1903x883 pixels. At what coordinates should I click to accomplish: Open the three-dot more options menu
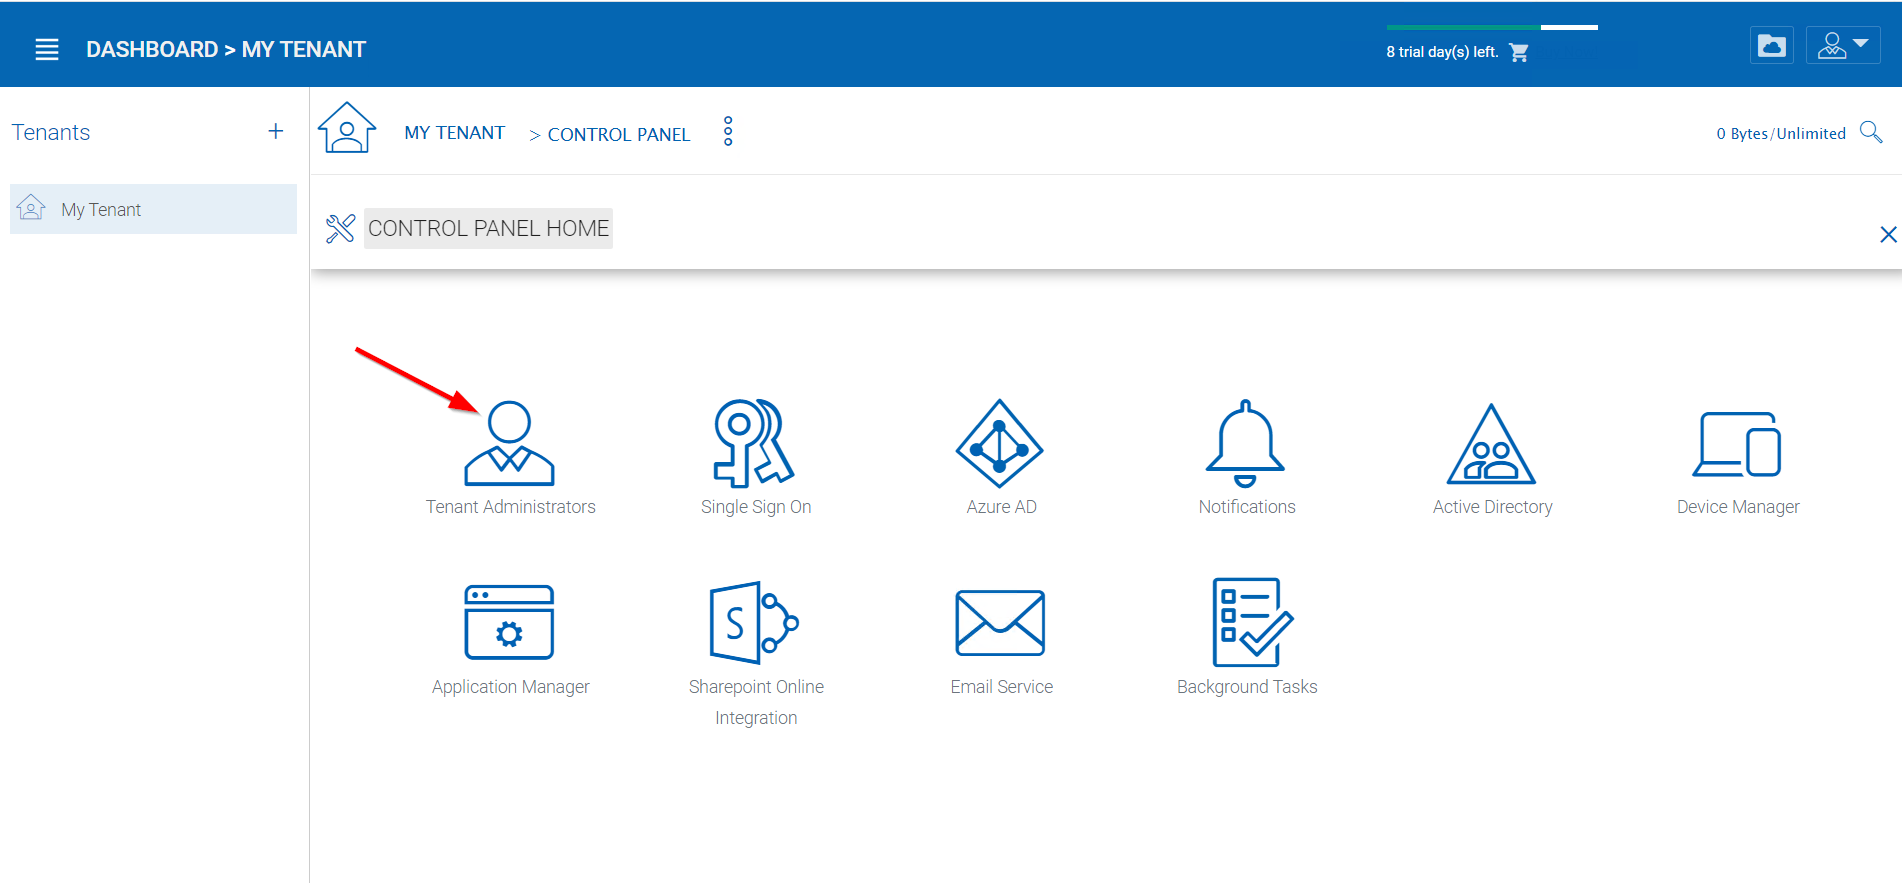728,131
